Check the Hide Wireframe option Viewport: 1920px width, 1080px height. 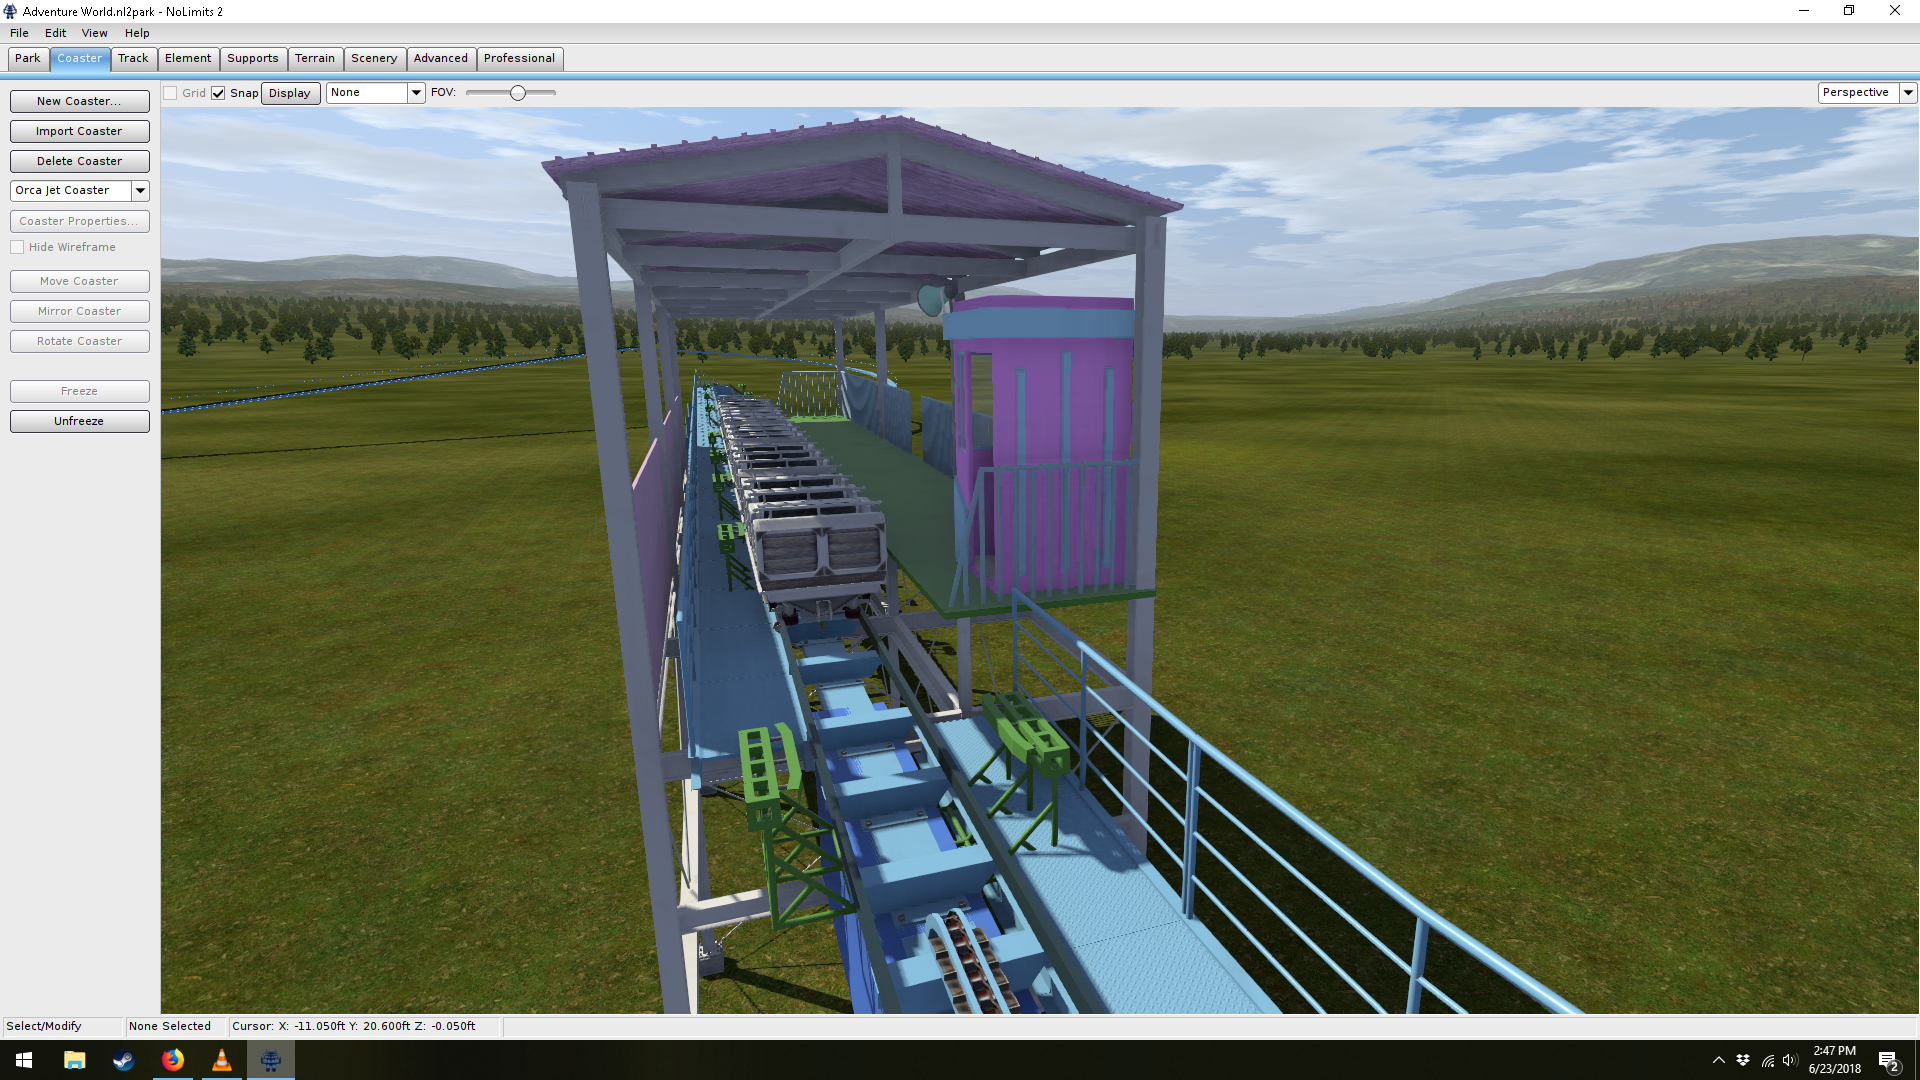coord(18,247)
